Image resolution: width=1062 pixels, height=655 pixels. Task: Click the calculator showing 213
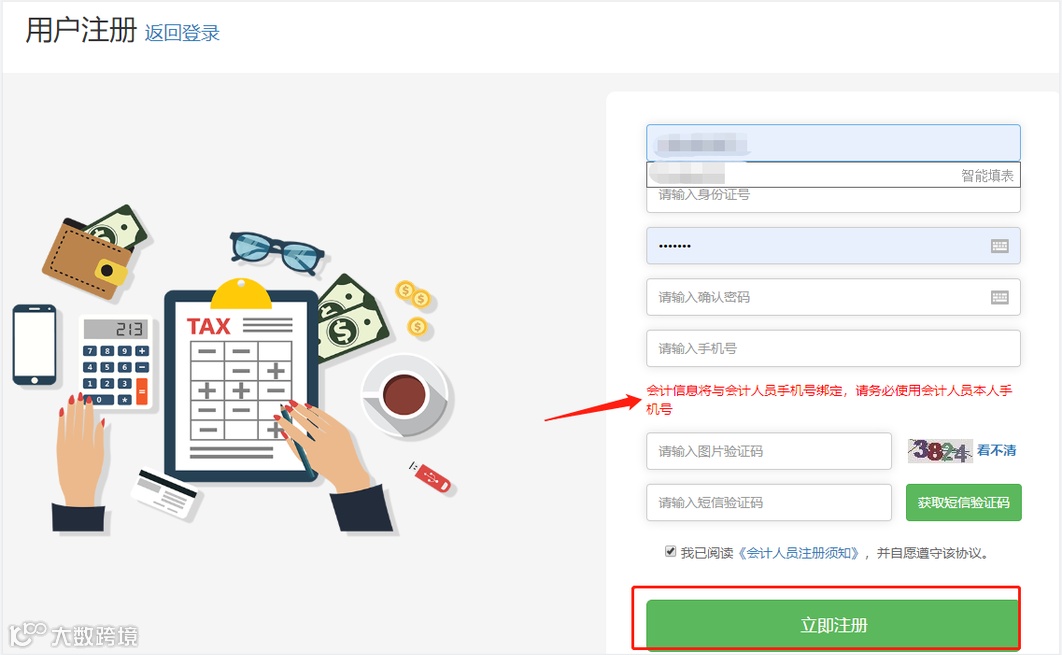point(115,362)
